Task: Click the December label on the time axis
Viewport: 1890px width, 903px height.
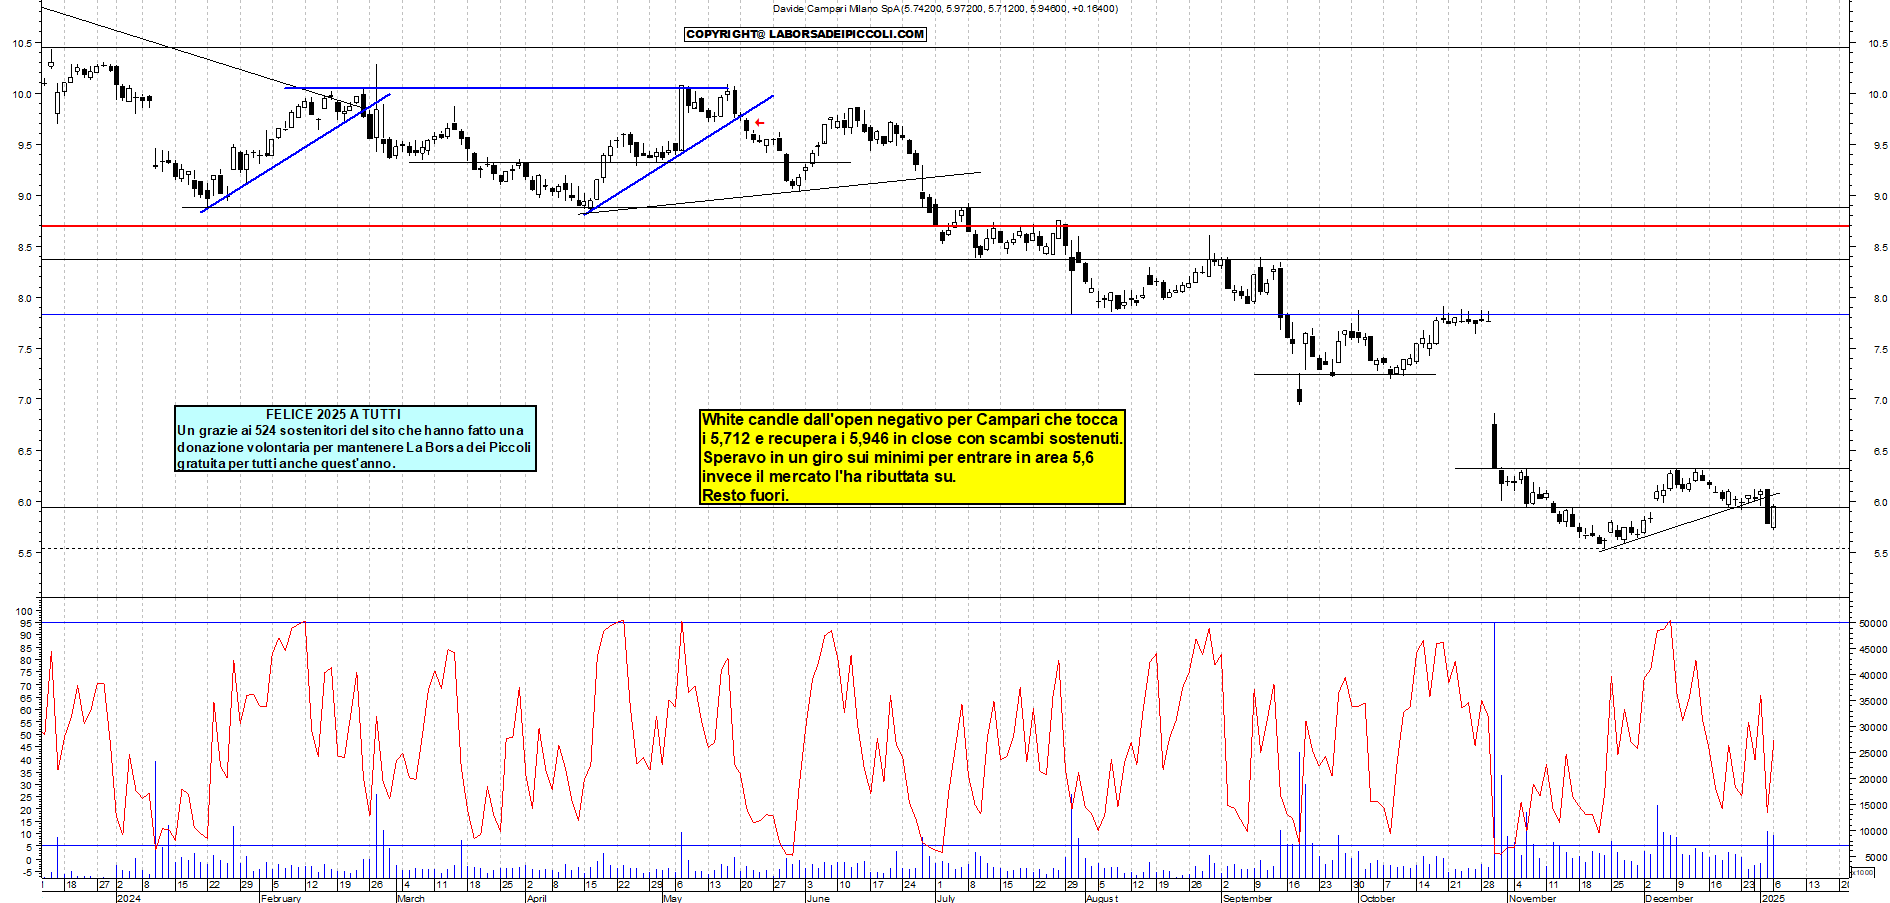Action: (1669, 898)
